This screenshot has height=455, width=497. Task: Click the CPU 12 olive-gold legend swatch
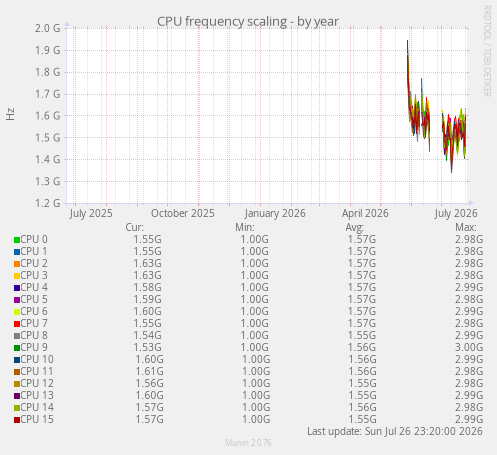click(17, 384)
